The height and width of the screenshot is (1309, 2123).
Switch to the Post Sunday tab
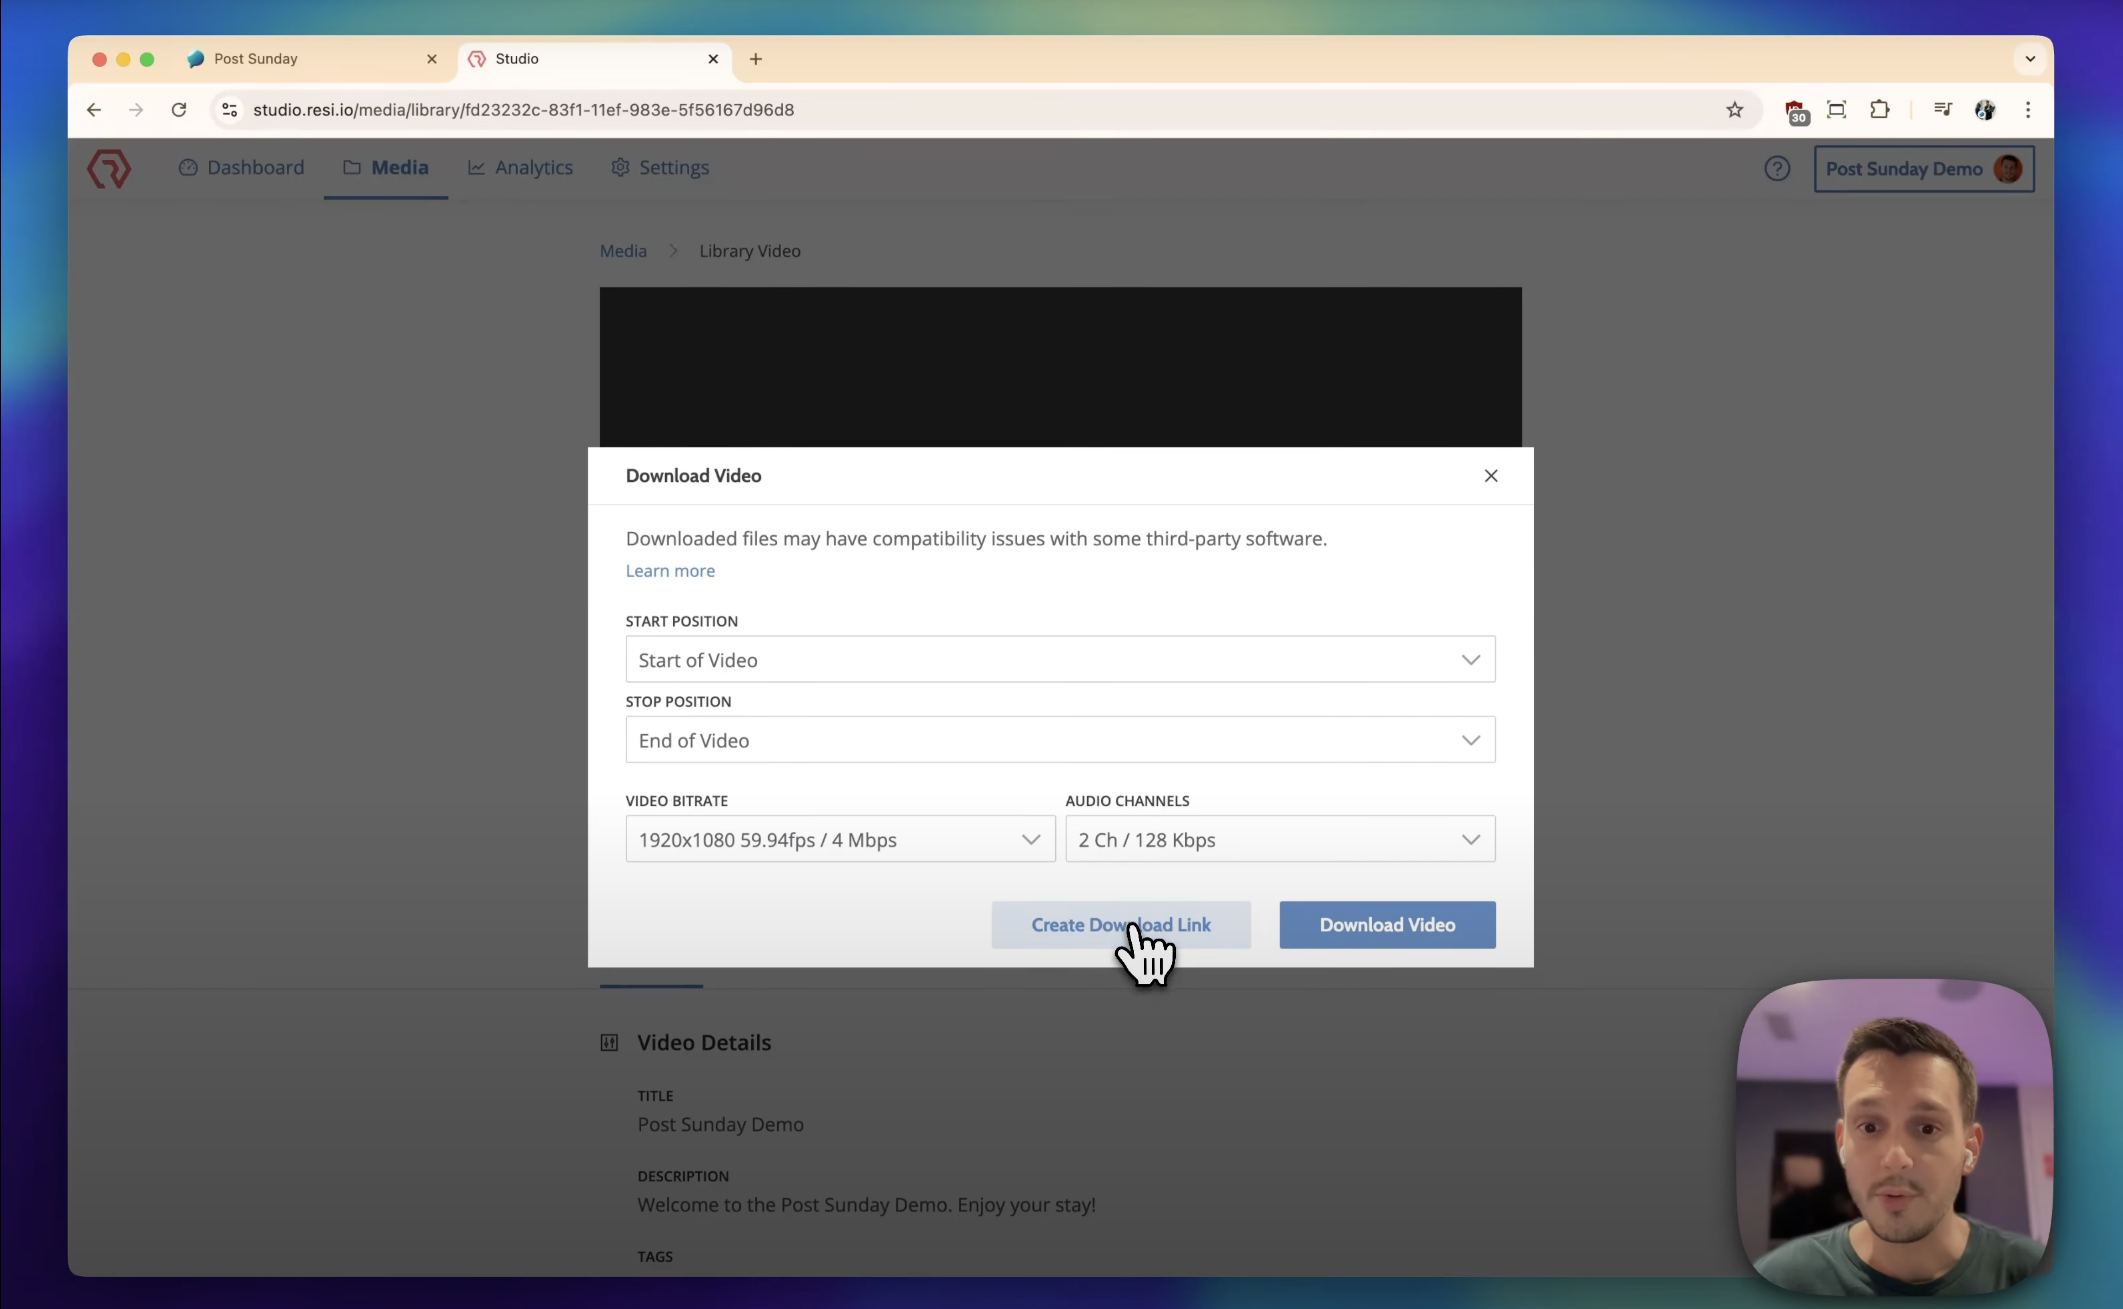[300, 59]
